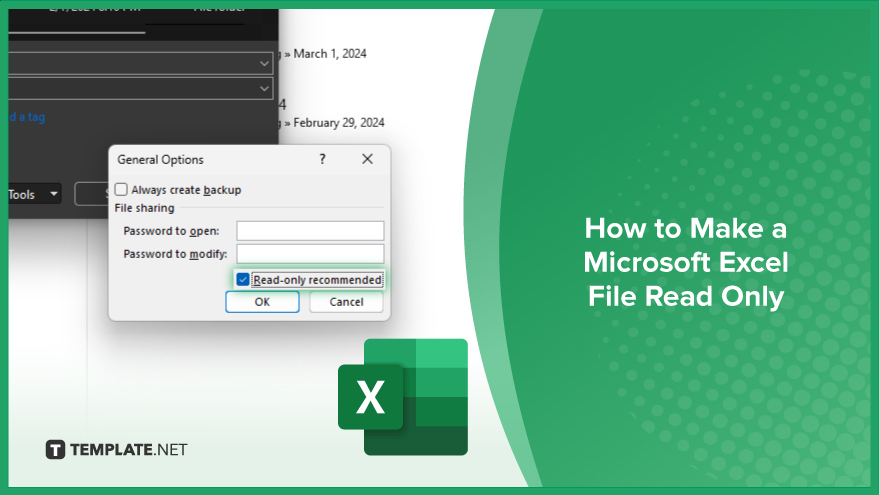Screen dimensions: 880x495
Task: Check the Always create backup checkbox
Action: pos(121,190)
